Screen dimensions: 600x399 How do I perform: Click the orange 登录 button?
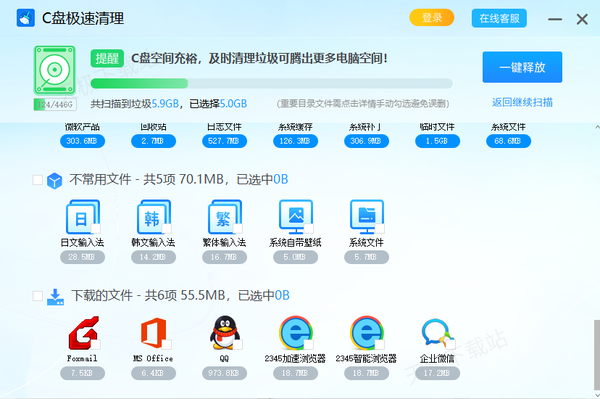coord(432,18)
